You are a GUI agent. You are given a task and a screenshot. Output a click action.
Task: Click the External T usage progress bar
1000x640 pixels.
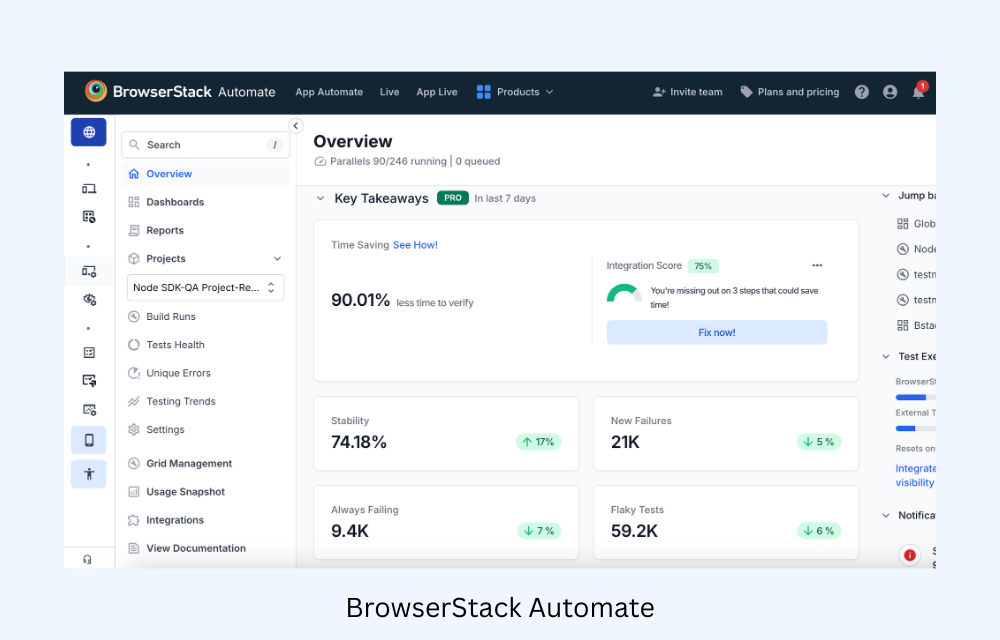click(x=916, y=428)
